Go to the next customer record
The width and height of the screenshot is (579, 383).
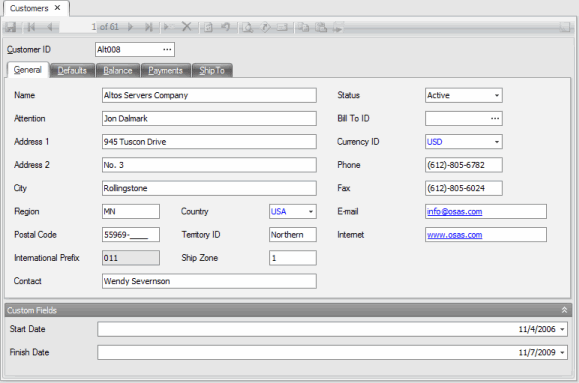[130, 27]
